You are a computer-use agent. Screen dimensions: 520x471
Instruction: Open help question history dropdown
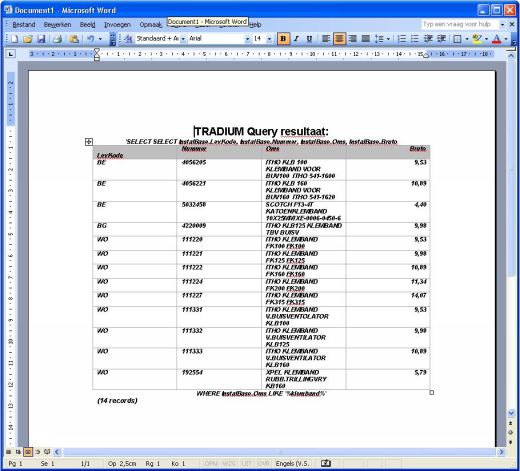click(x=502, y=24)
